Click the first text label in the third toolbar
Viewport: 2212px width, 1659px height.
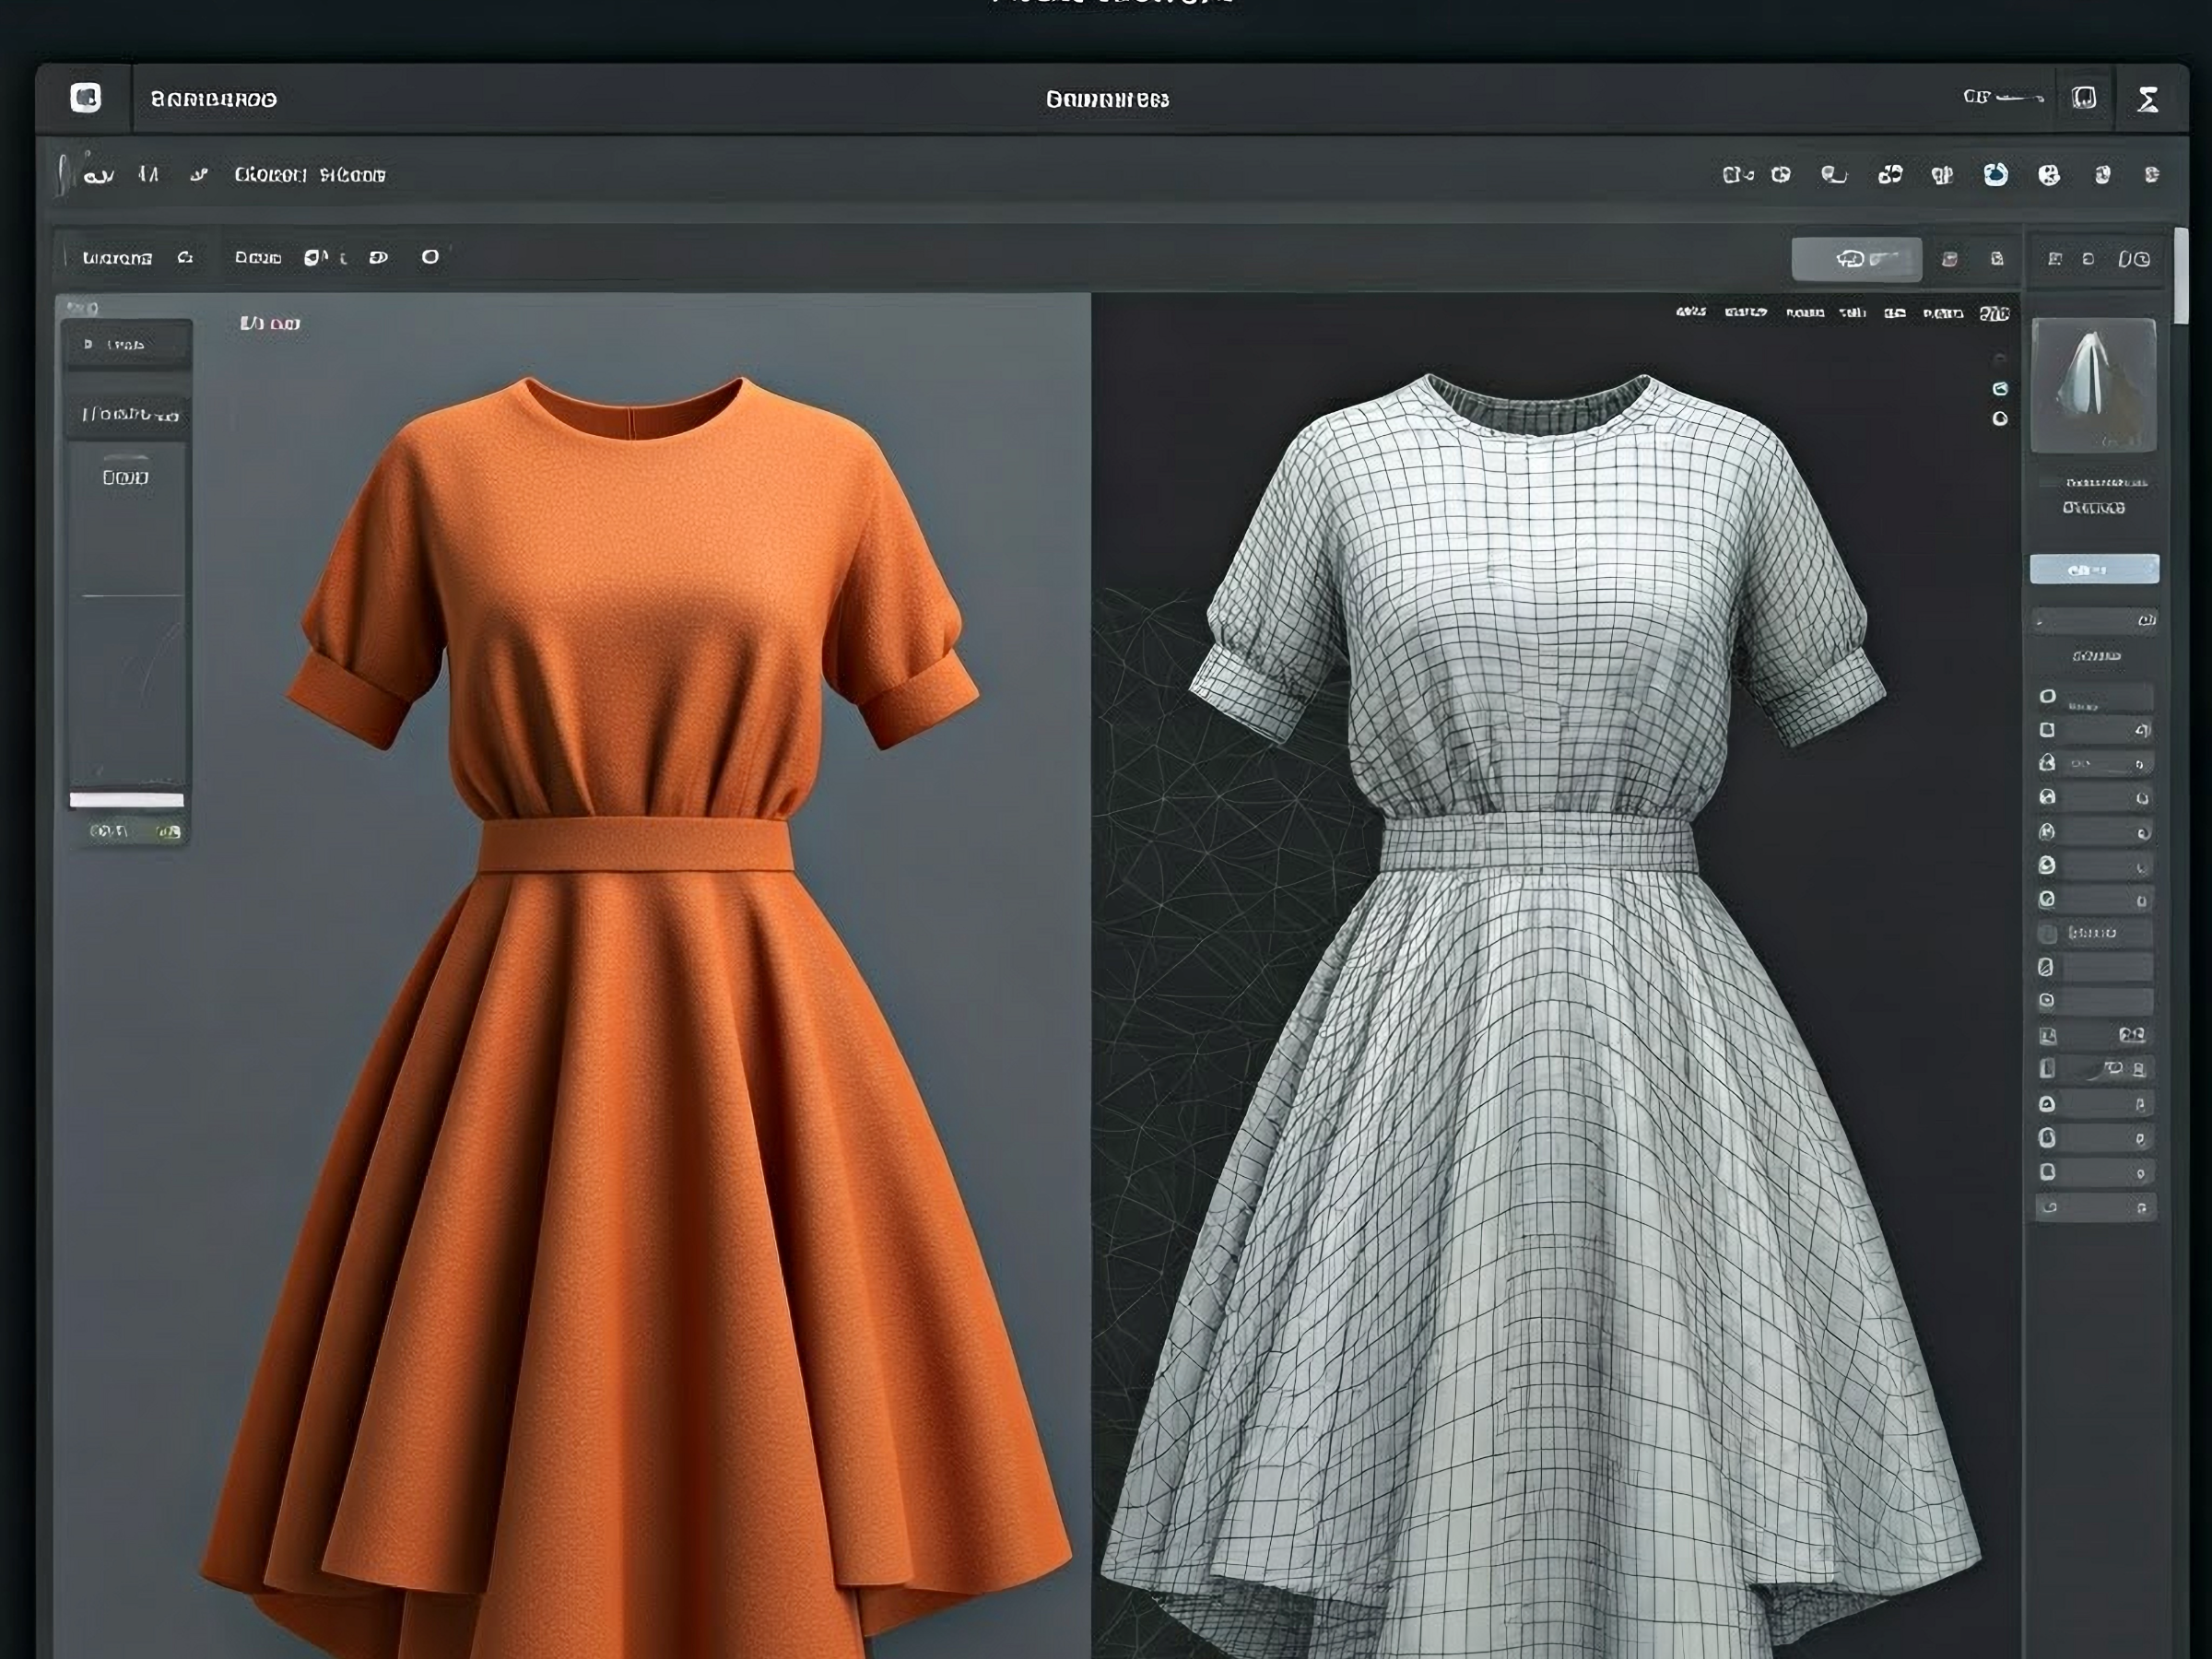117,258
